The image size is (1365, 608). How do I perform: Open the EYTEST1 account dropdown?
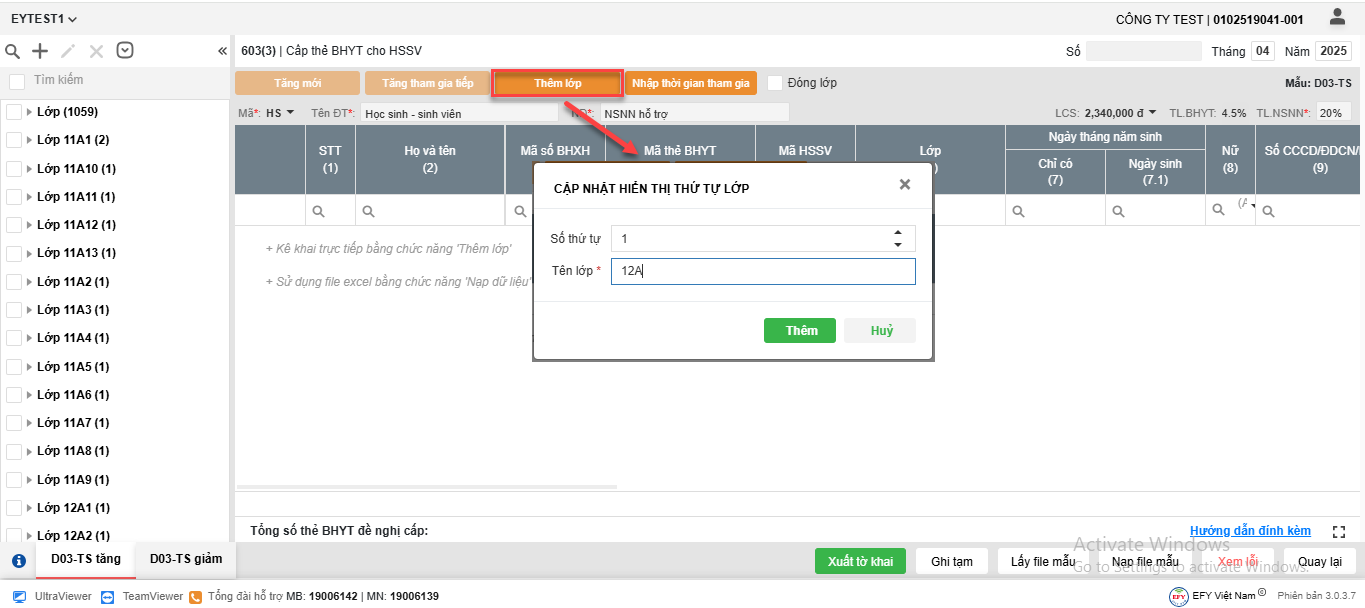point(44,19)
